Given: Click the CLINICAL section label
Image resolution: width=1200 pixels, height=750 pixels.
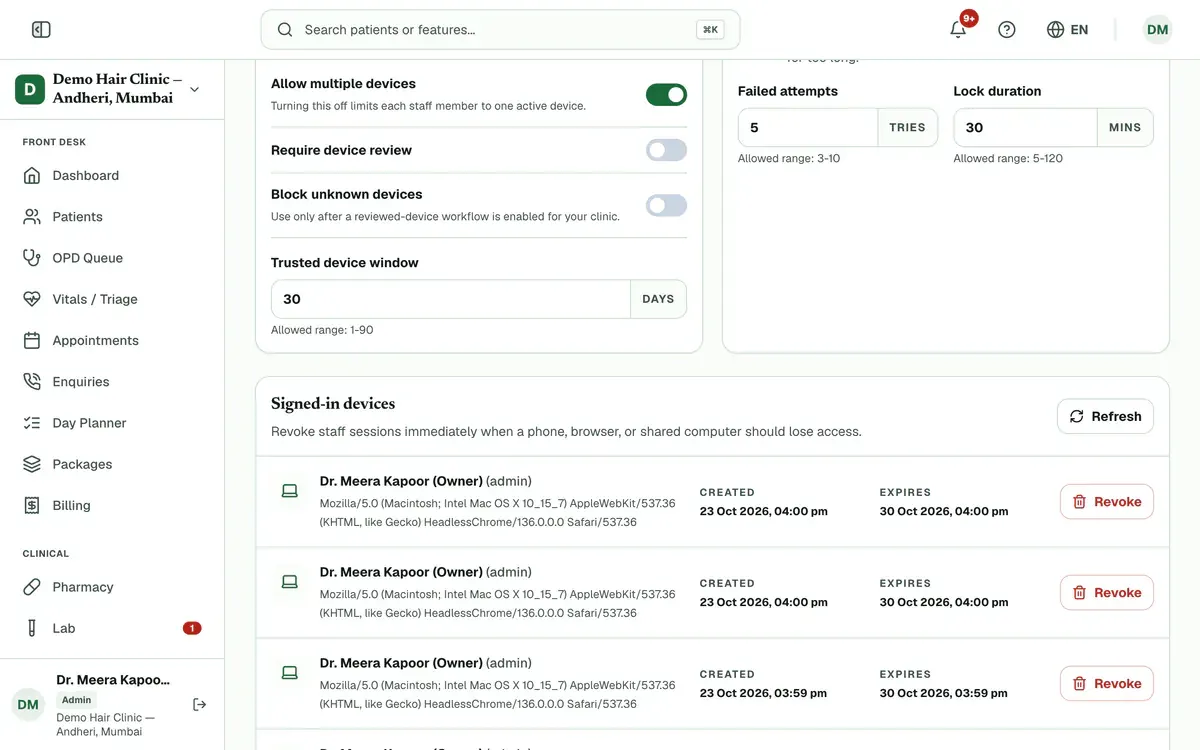Looking at the screenshot, I should [46, 553].
